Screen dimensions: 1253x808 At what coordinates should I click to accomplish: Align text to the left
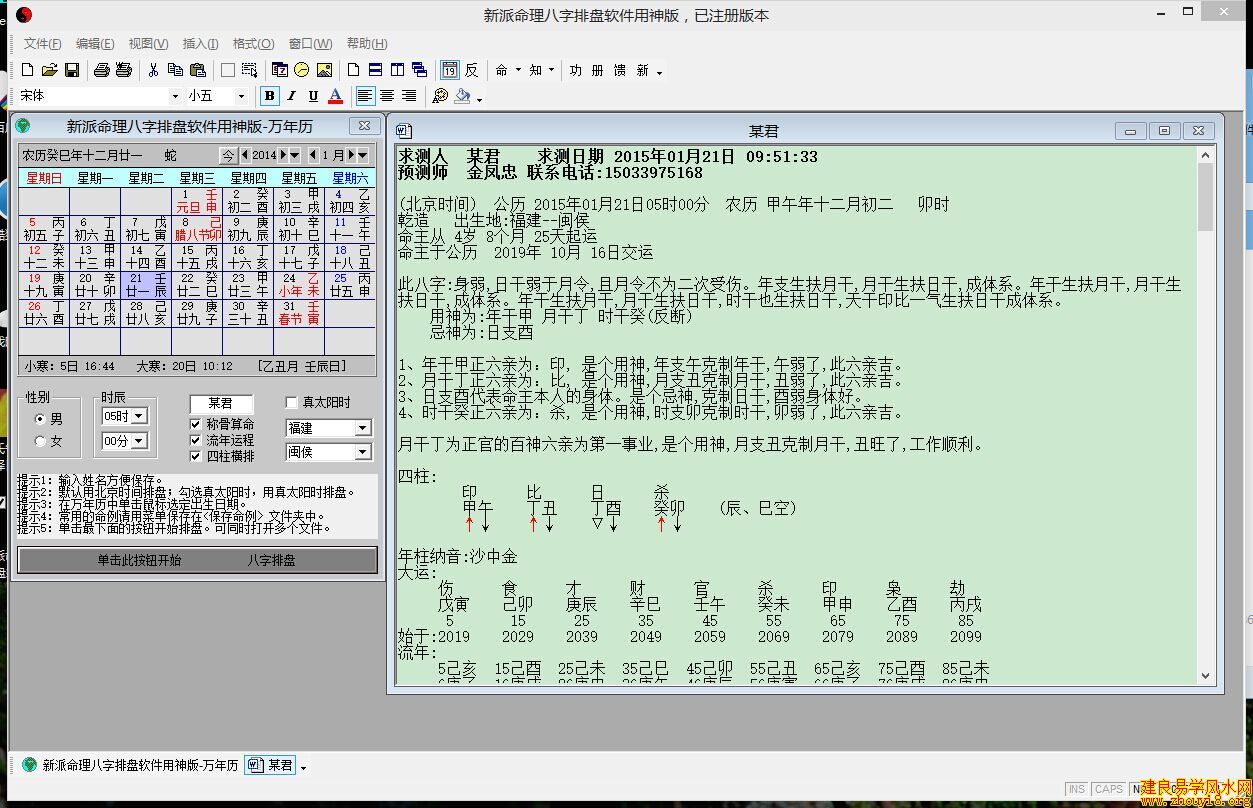coord(365,96)
